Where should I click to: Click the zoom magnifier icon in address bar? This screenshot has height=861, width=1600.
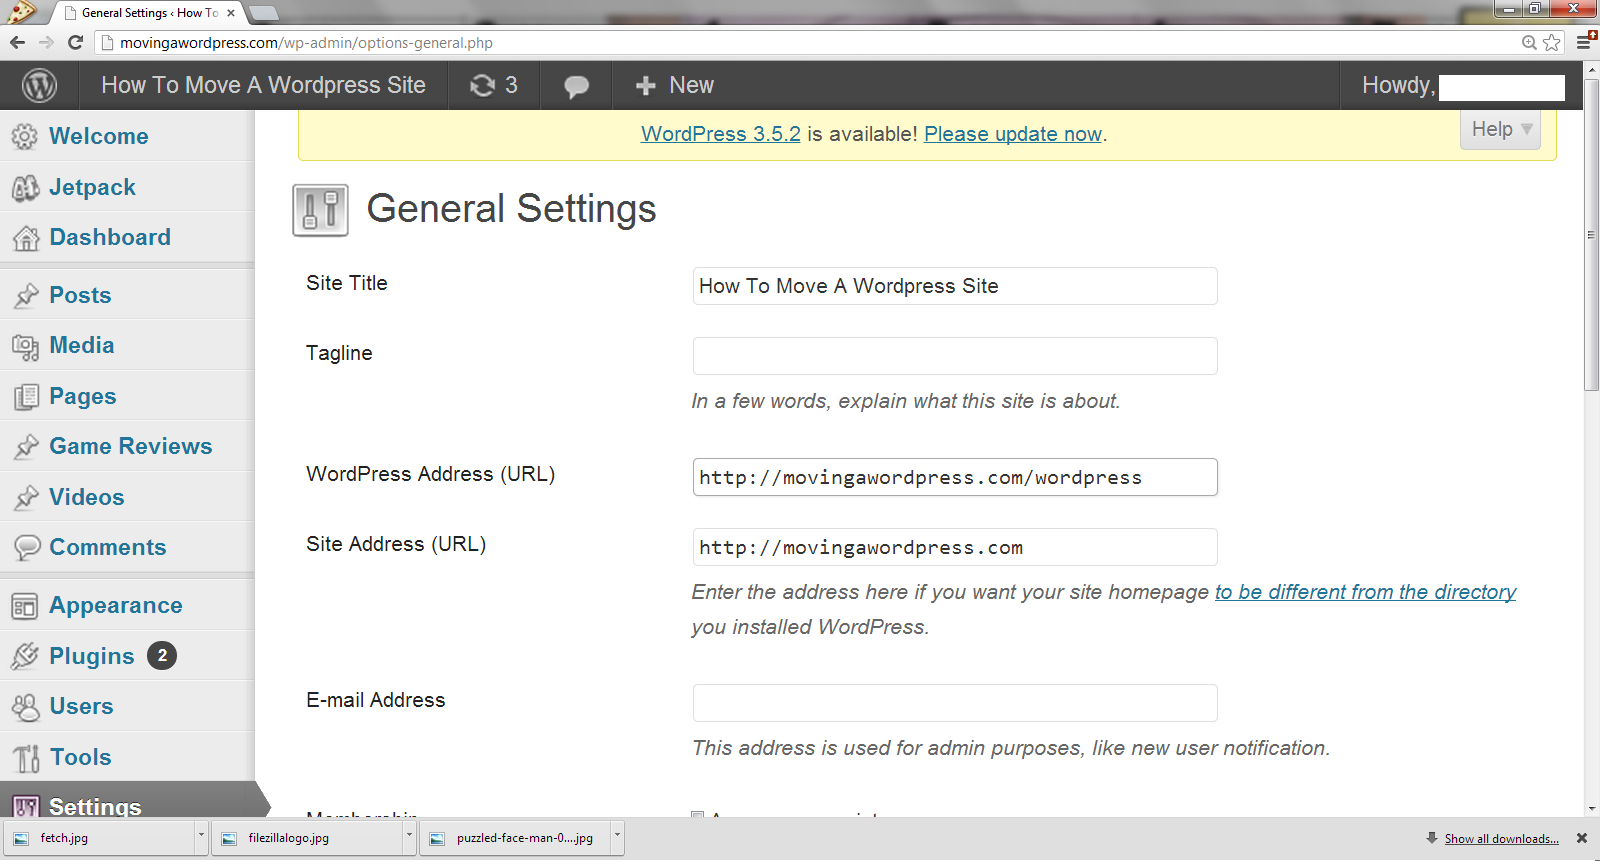(x=1529, y=42)
